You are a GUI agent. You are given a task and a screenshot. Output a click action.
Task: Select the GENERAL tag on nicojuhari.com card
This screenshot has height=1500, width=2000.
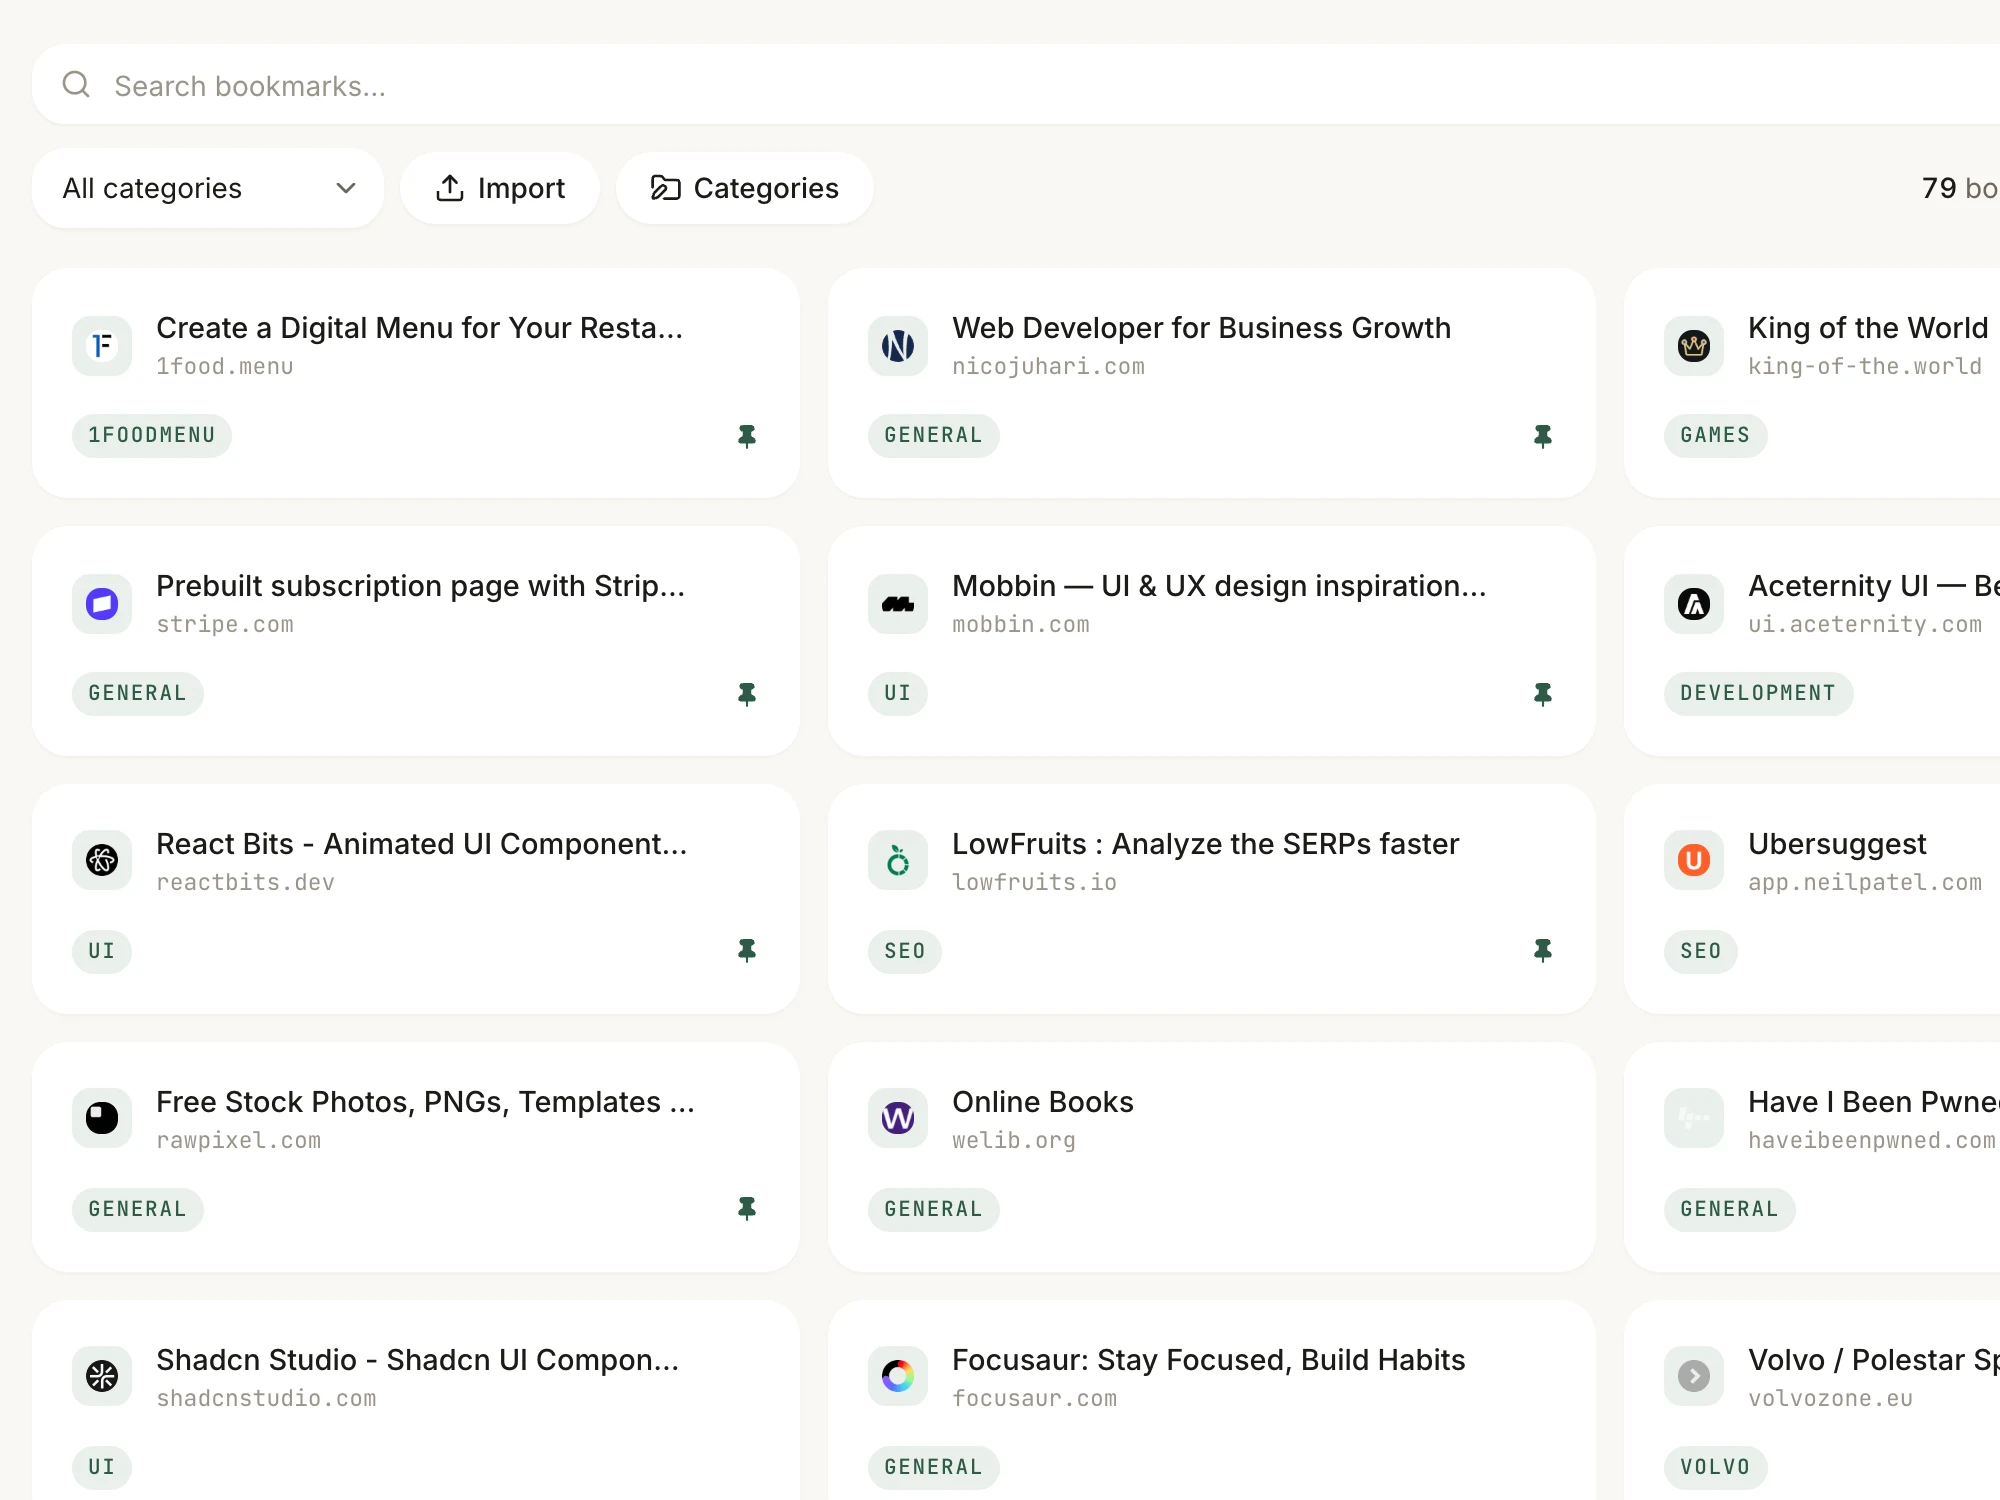pyautogui.click(x=934, y=435)
